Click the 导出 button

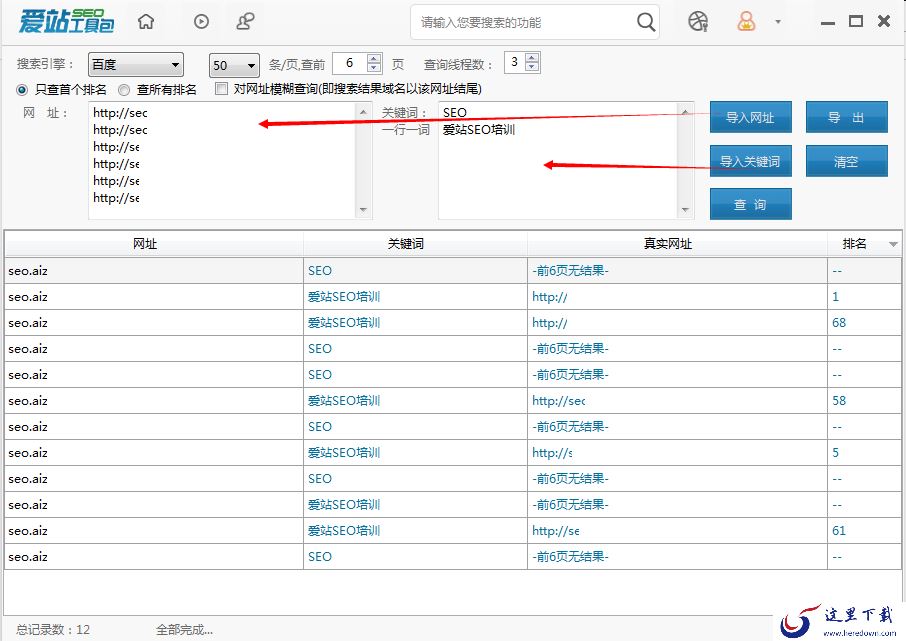pos(846,117)
